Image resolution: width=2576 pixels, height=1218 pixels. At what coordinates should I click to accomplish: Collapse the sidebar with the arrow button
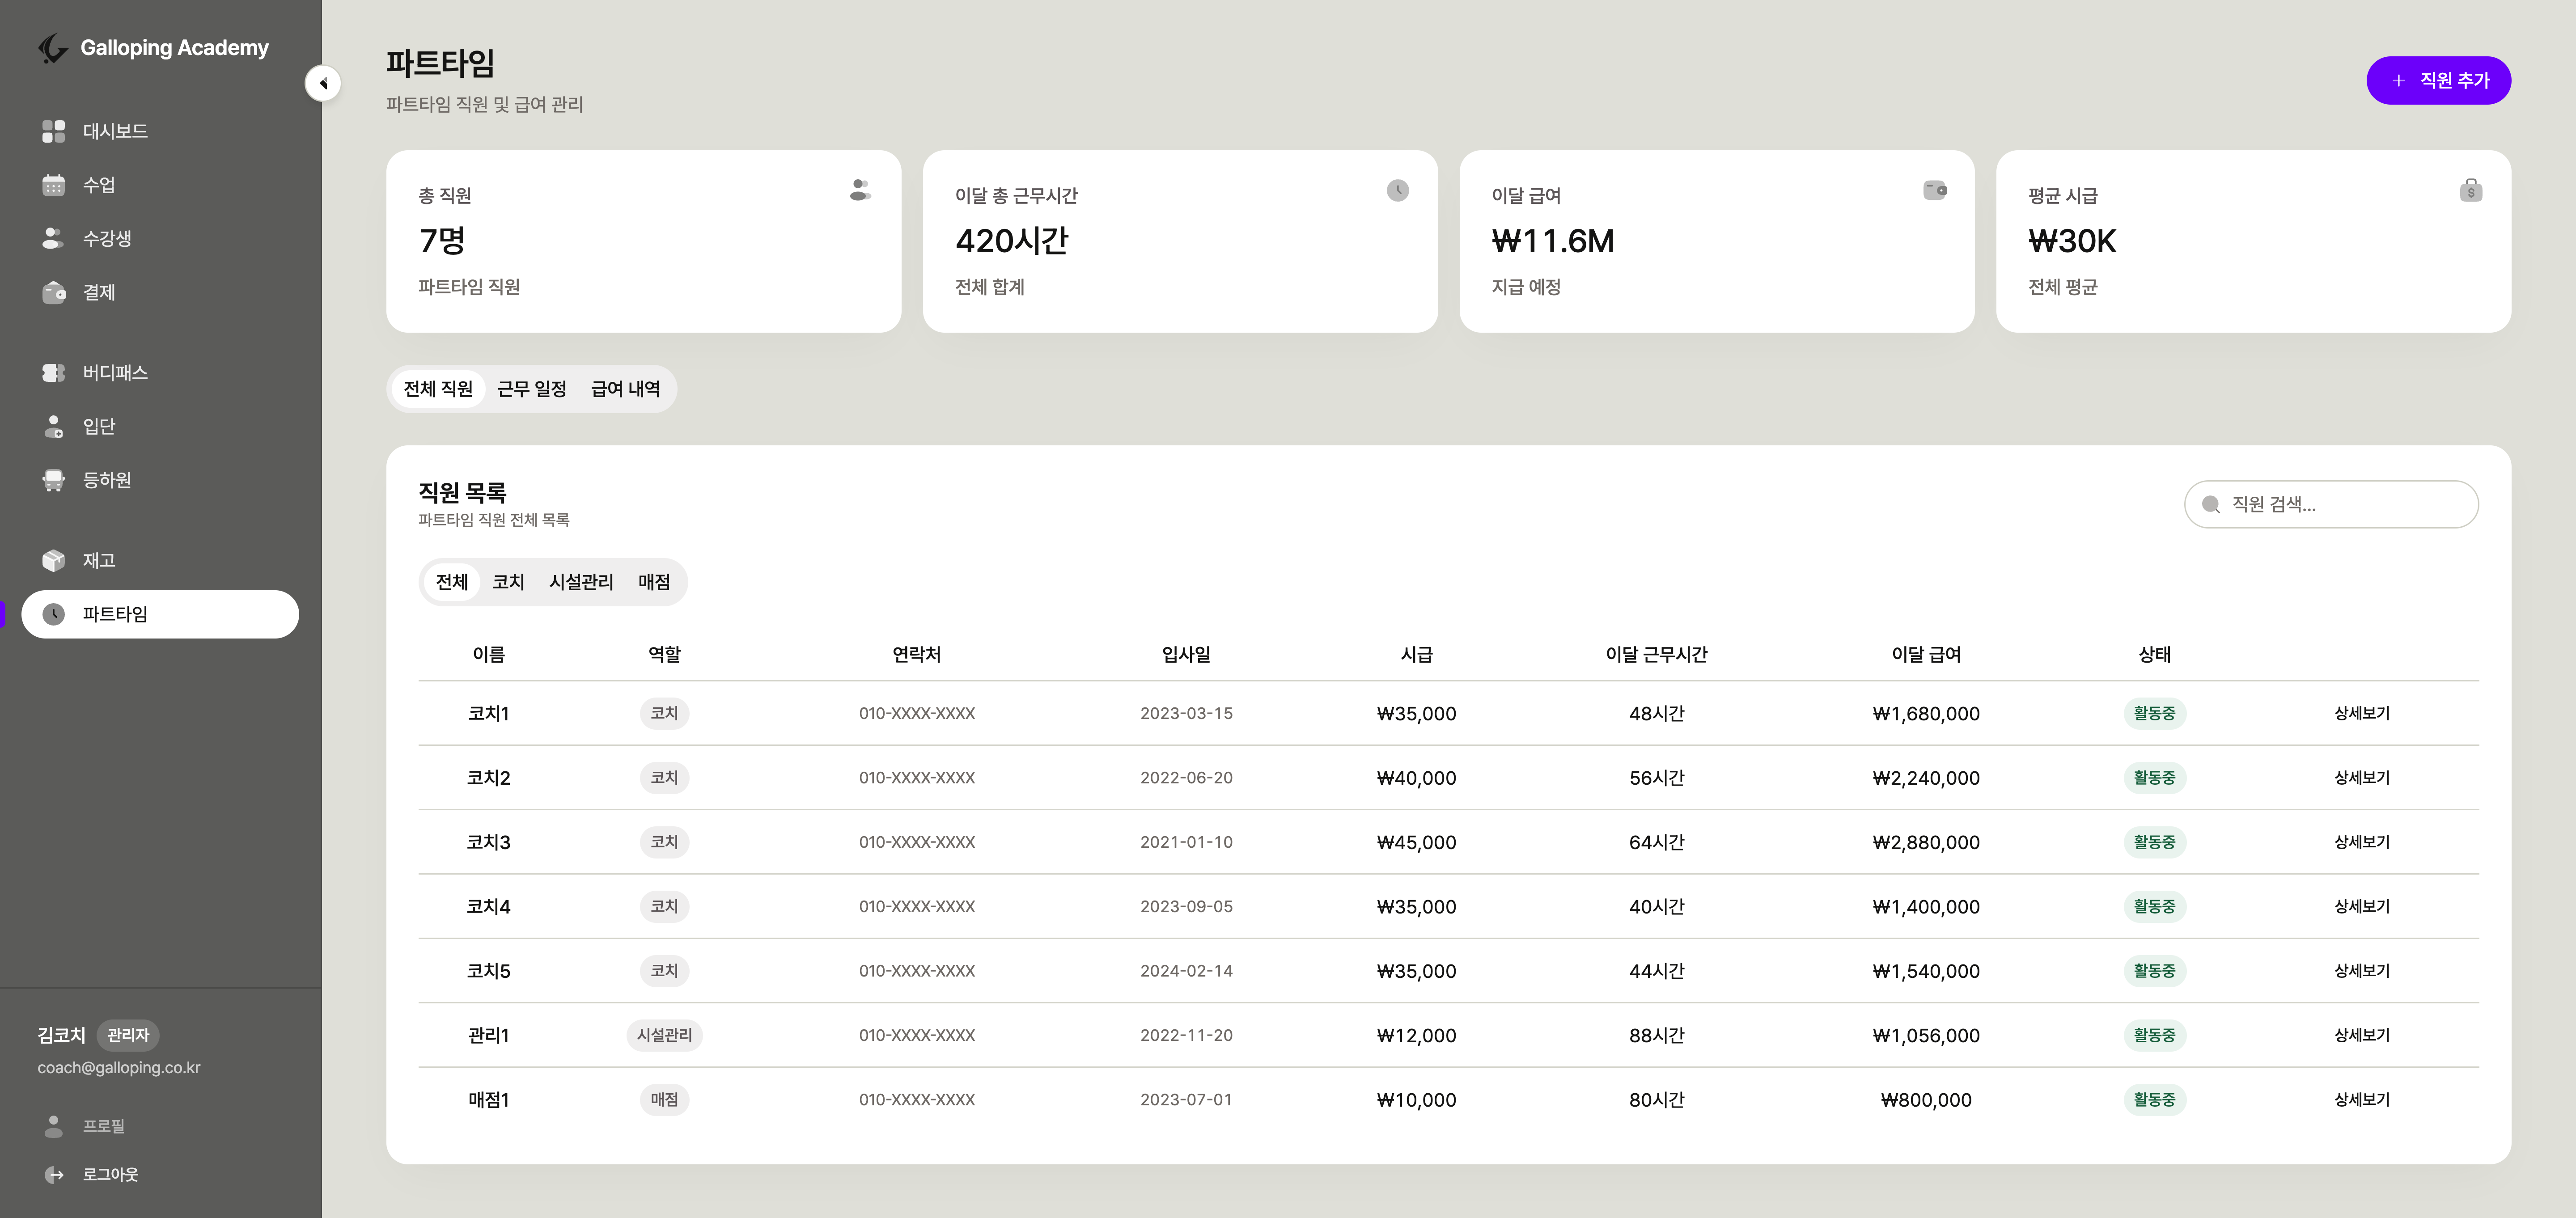pos(323,83)
